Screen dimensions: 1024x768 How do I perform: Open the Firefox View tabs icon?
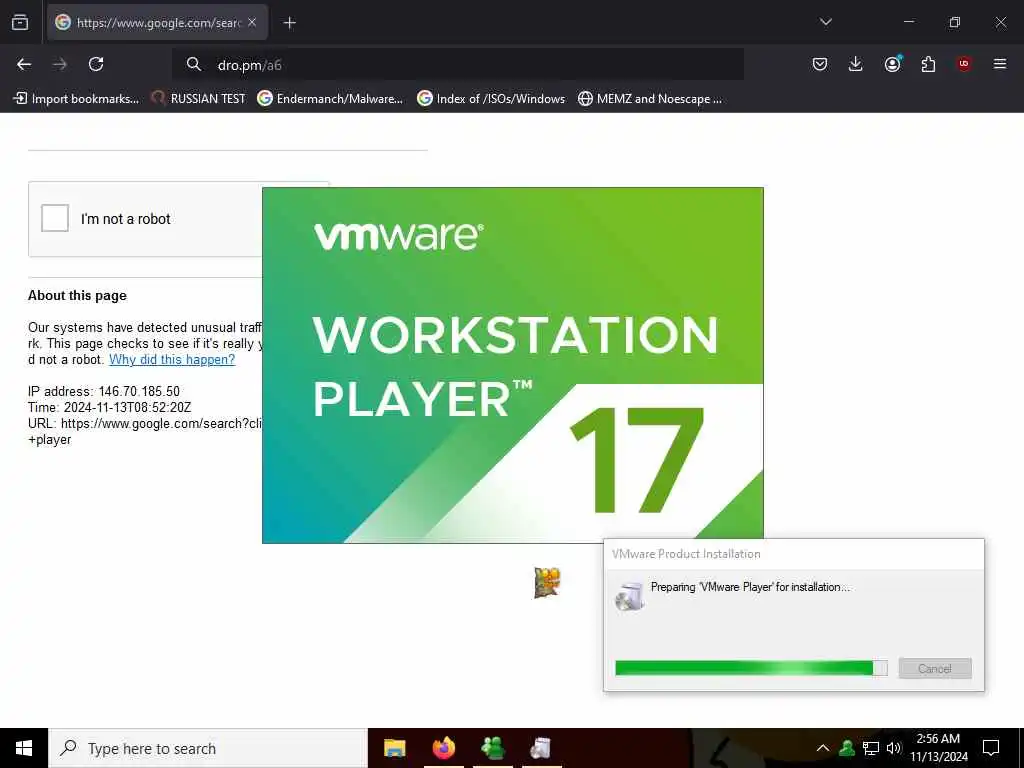[20, 22]
